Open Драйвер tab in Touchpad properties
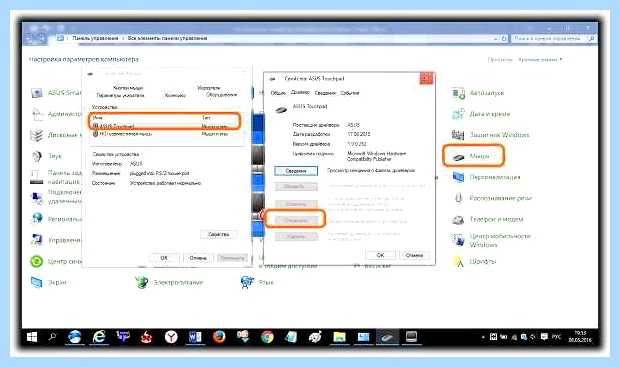The width and height of the screenshot is (620, 367). [300, 93]
